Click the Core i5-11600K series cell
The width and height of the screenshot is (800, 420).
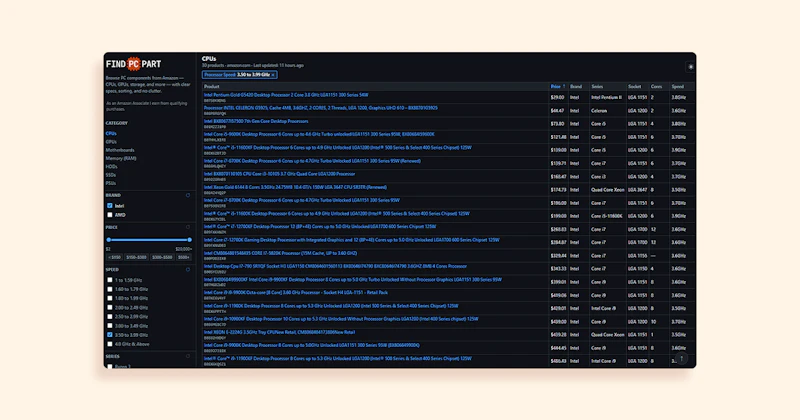click(x=607, y=216)
